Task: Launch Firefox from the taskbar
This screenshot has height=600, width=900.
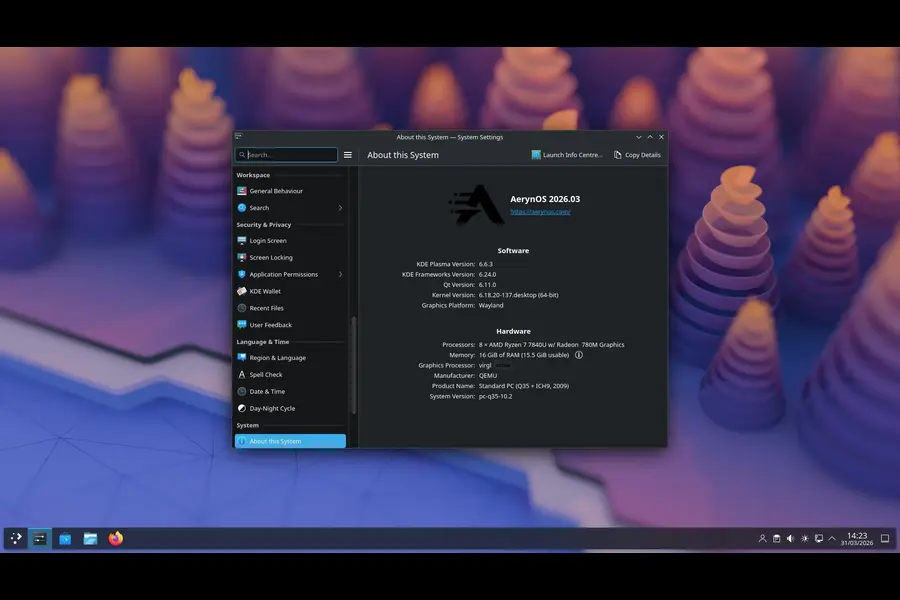Action: pyautogui.click(x=114, y=538)
